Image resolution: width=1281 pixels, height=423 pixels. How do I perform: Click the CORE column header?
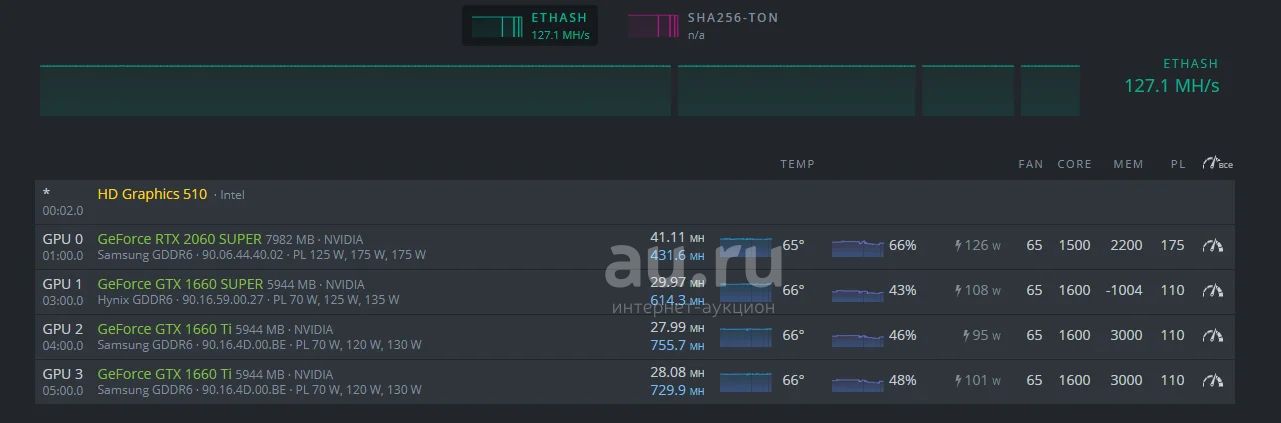(x=1074, y=164)
